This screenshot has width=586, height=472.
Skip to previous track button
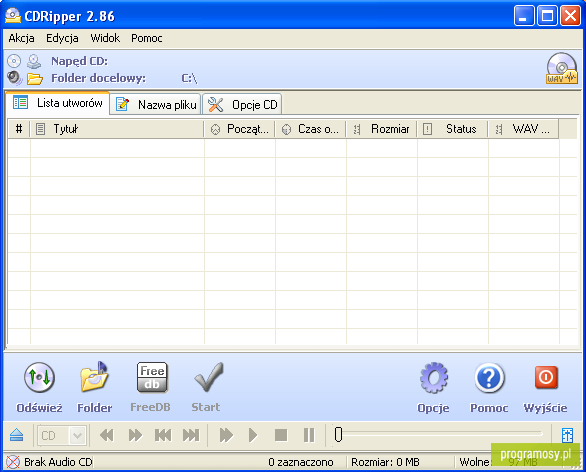163,435
